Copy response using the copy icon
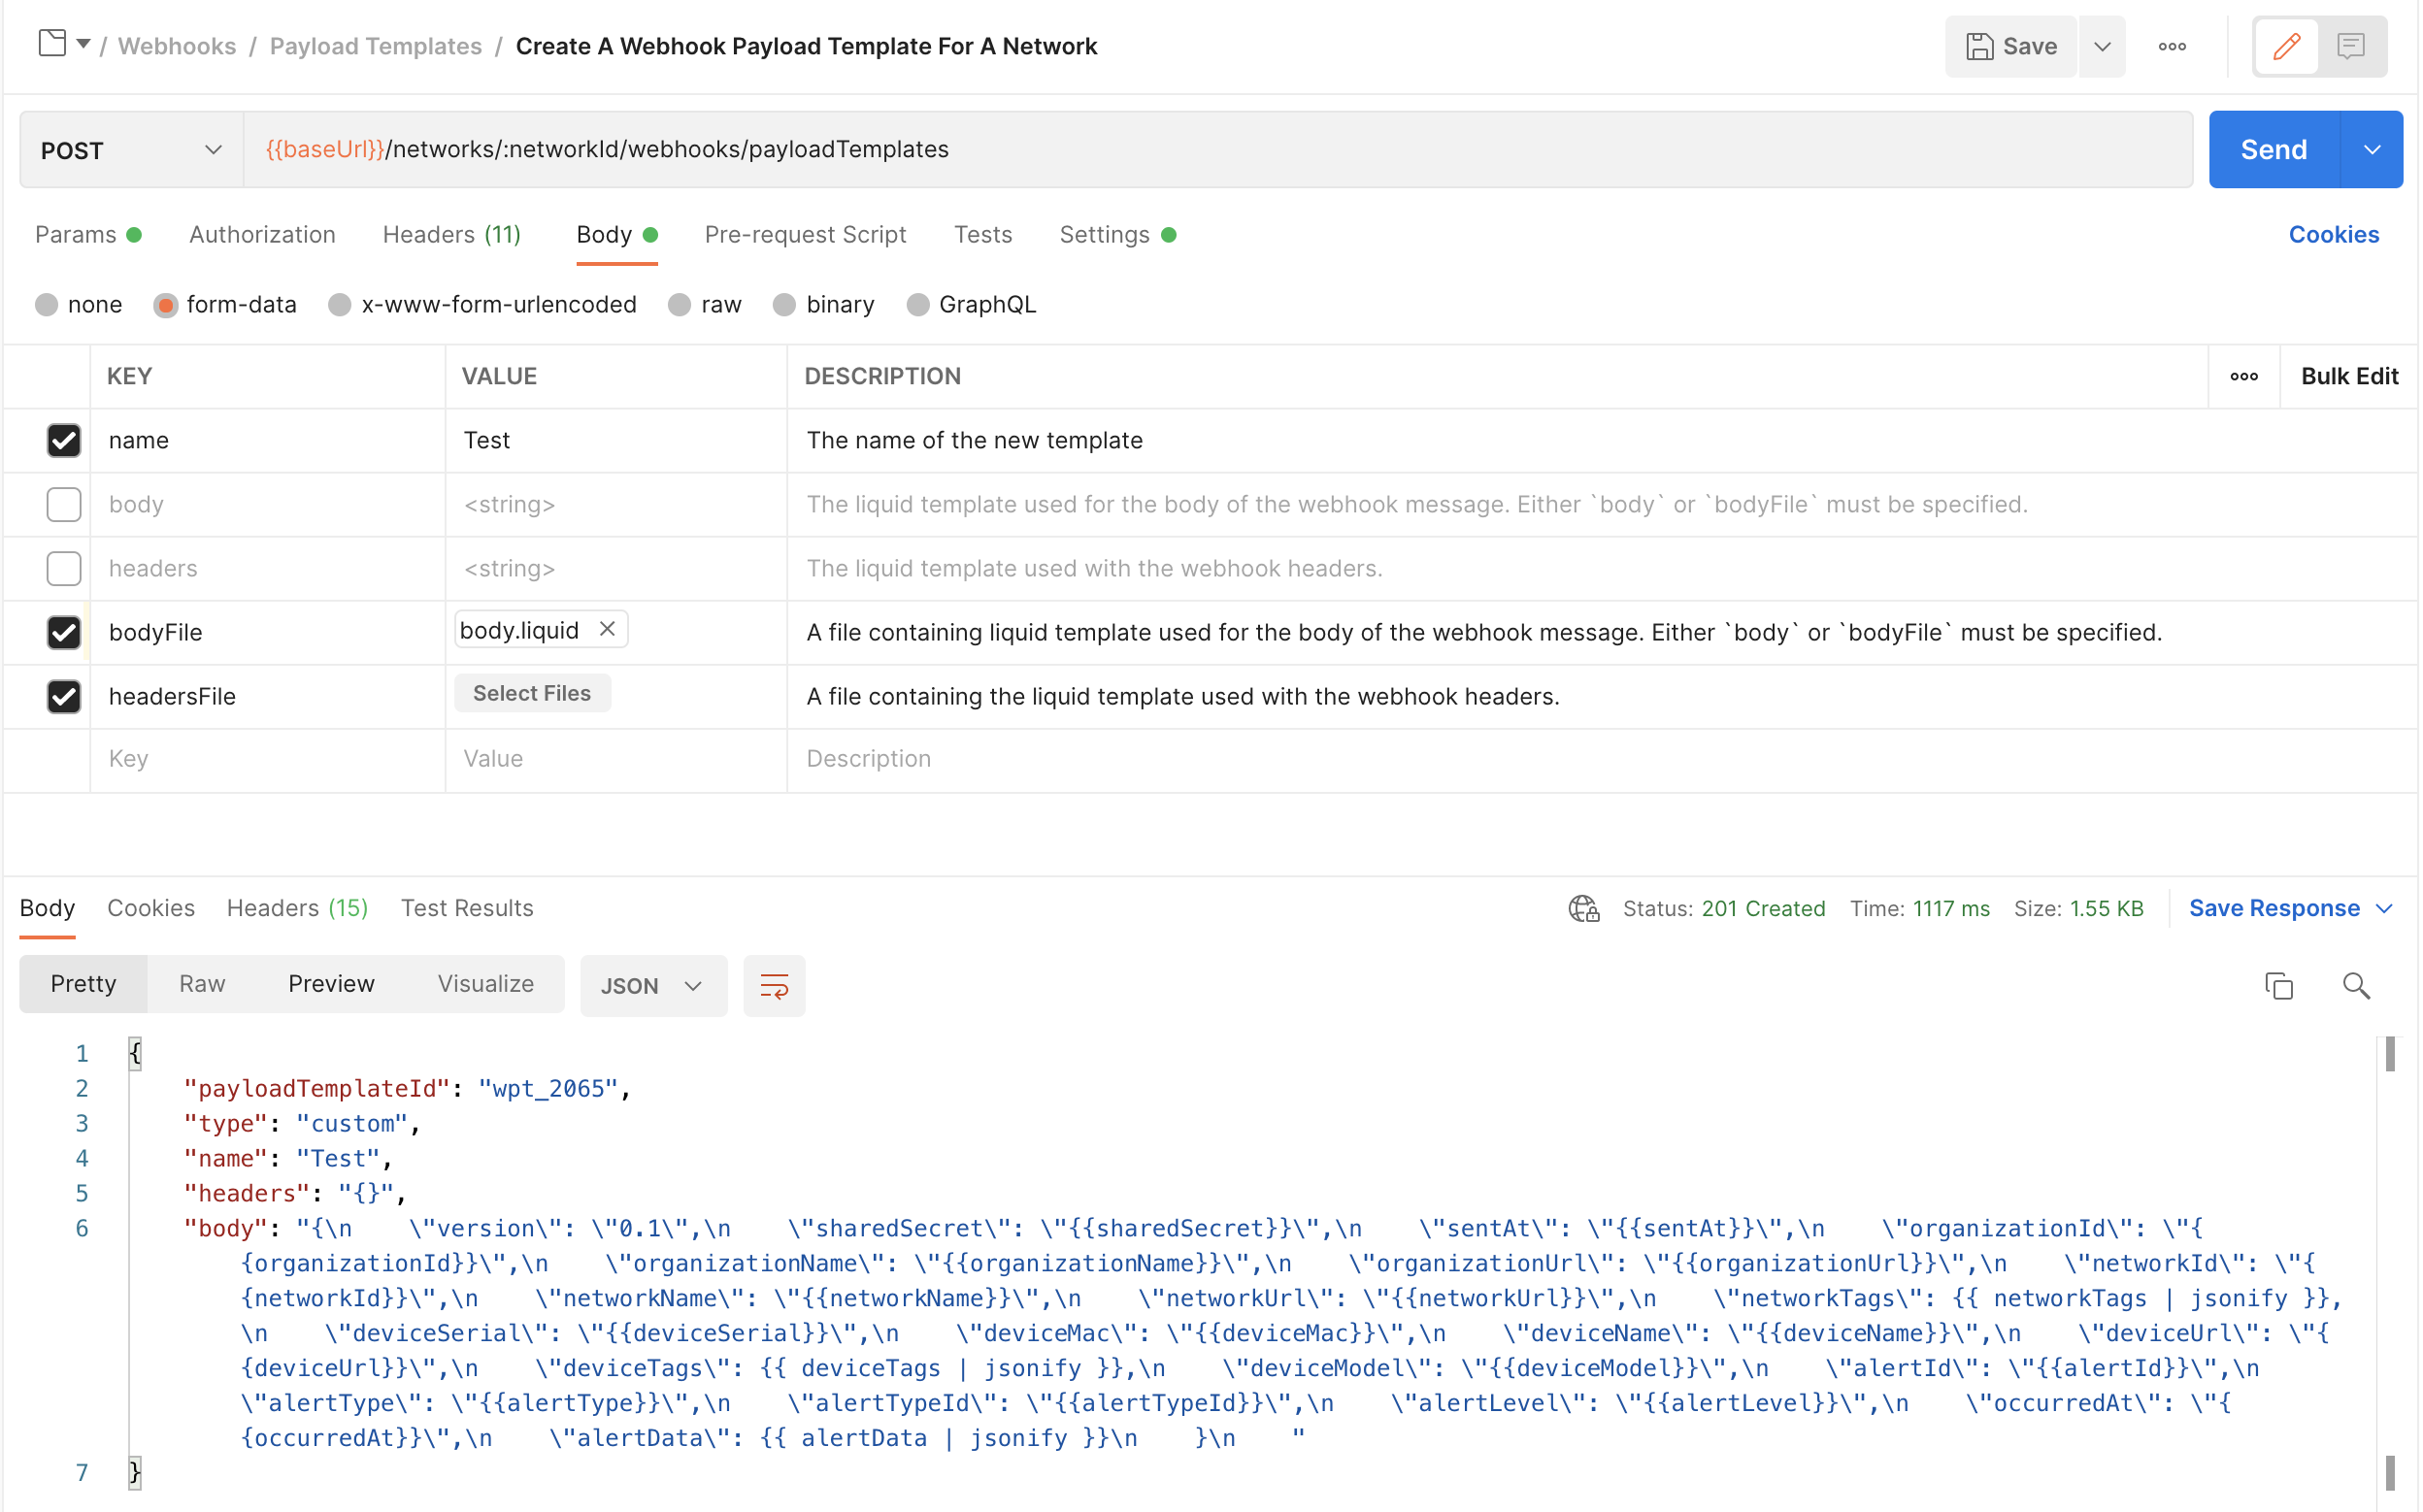The image size is (2423, 1512). [2278, 986]
